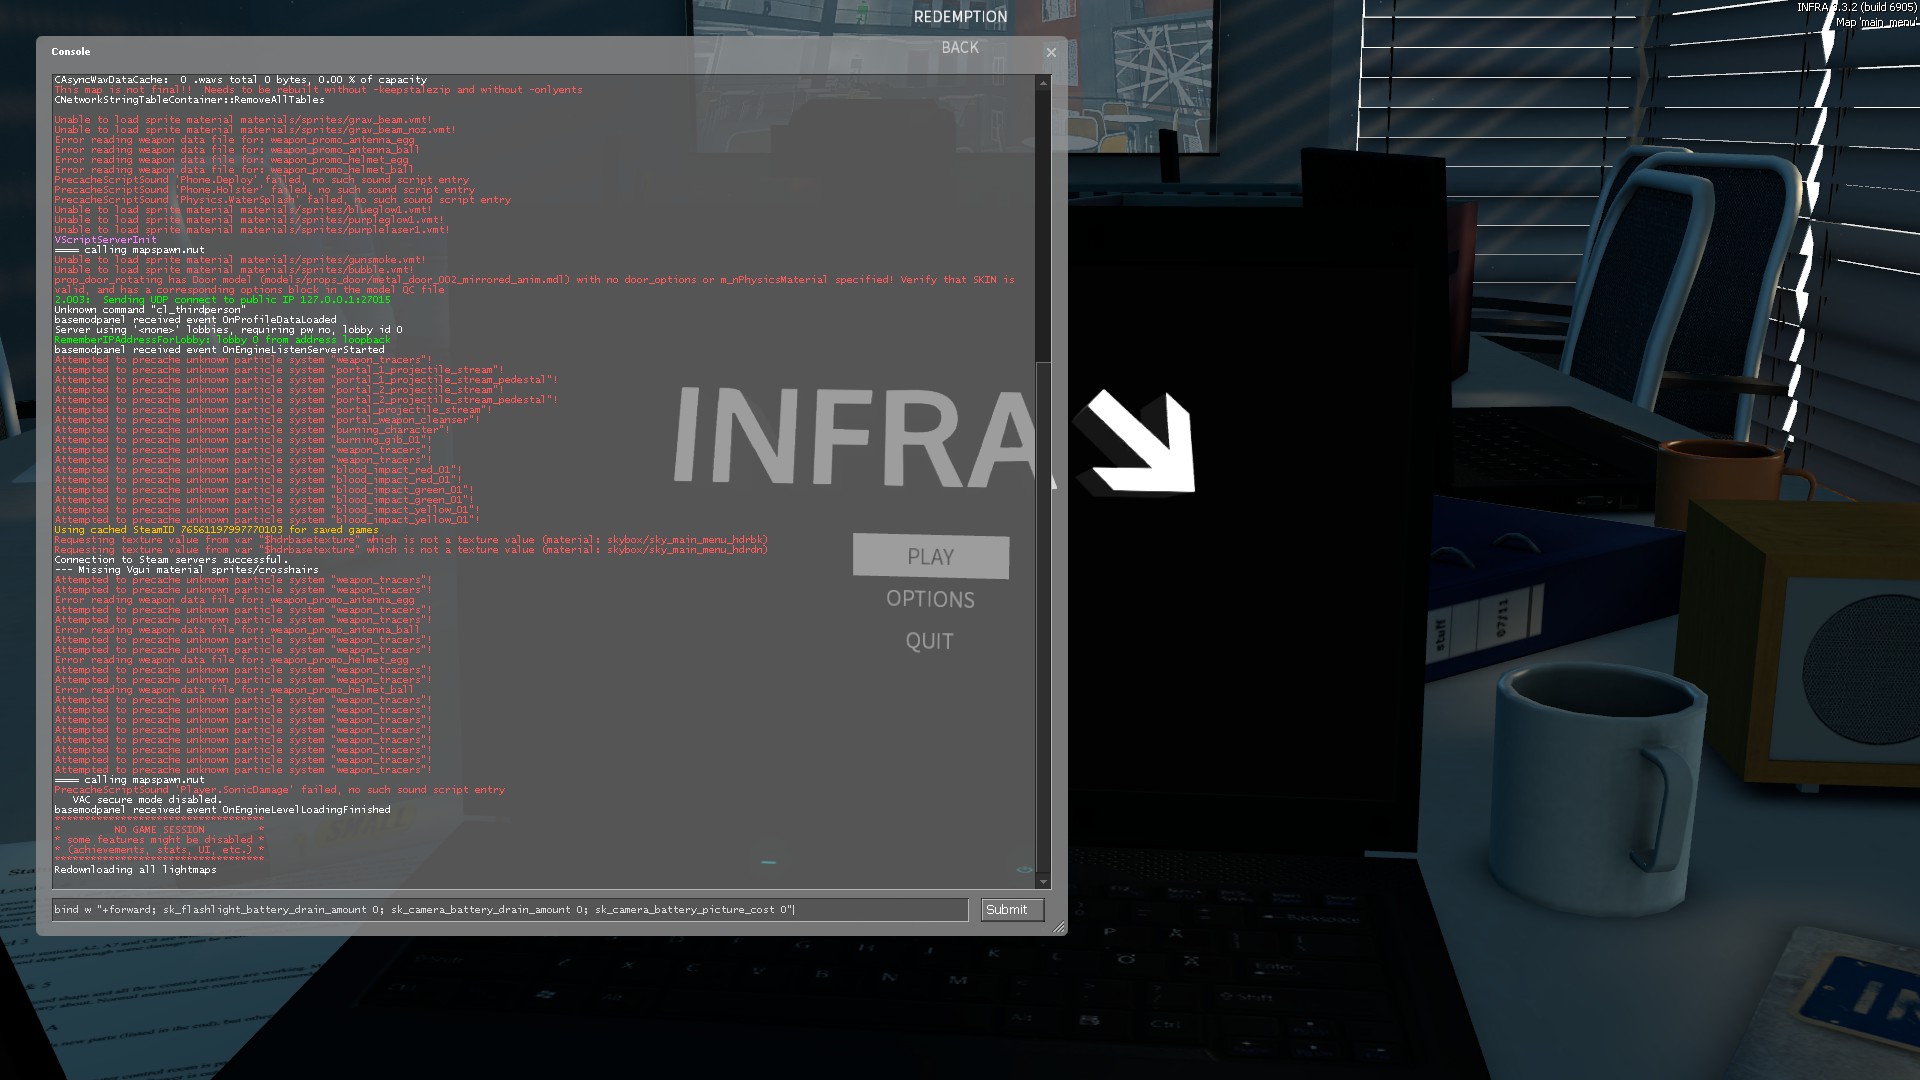This screenshot has height=1080, width=1920.
Task: Click the console window resize grip
Action: pyautogui.click(x=1059, y=928)
